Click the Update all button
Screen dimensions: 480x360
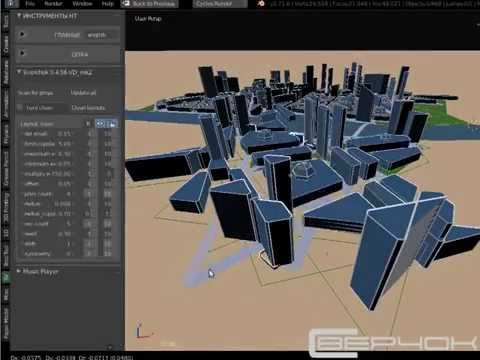(83, 93)
